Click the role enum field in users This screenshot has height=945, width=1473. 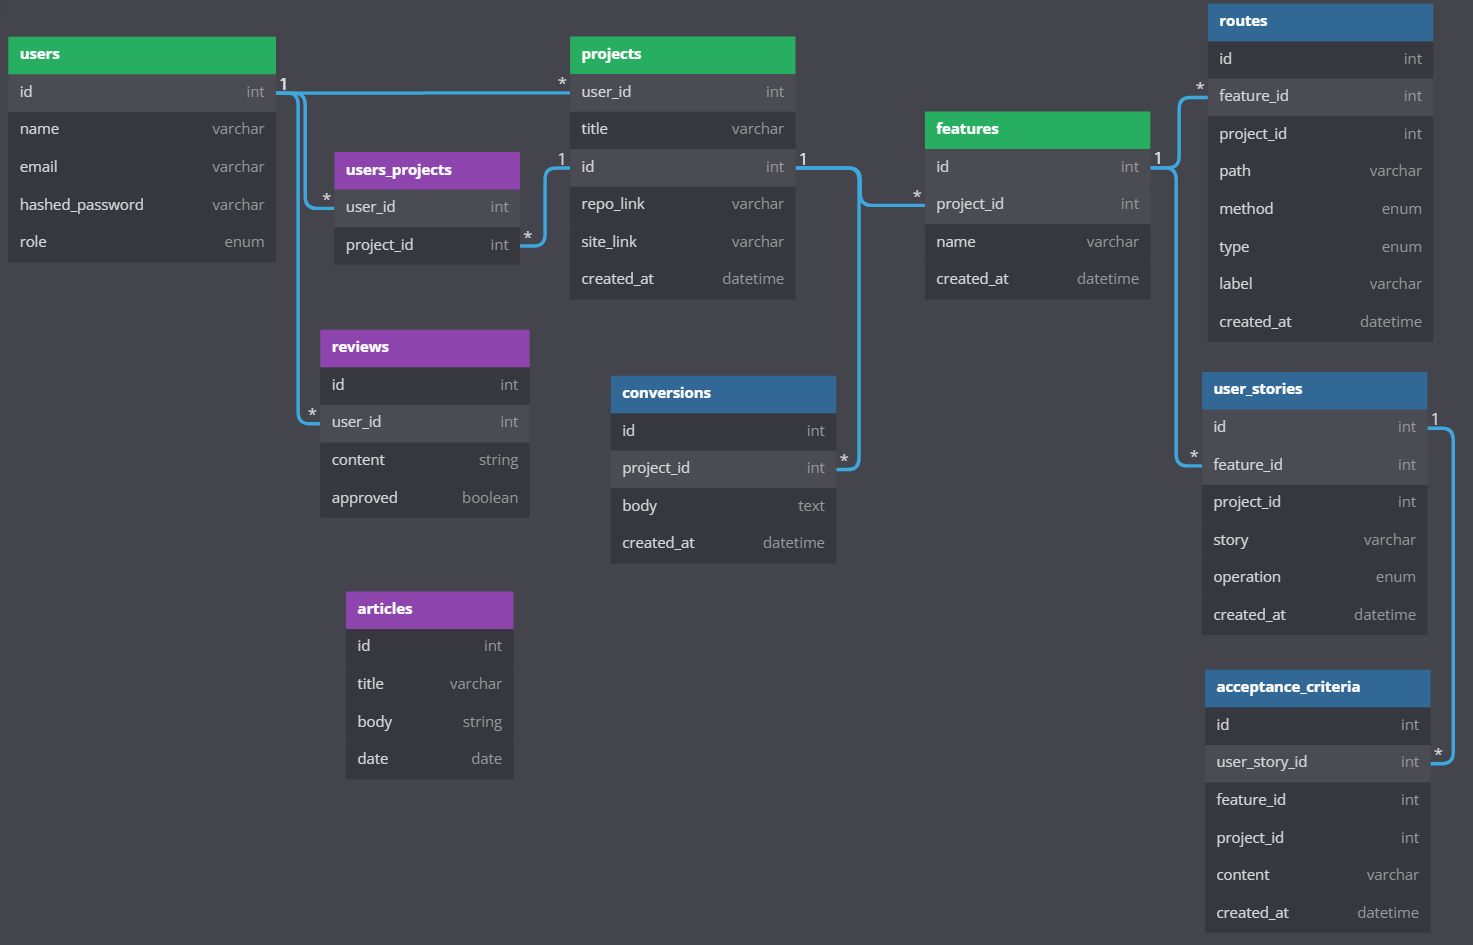(141, 241)
